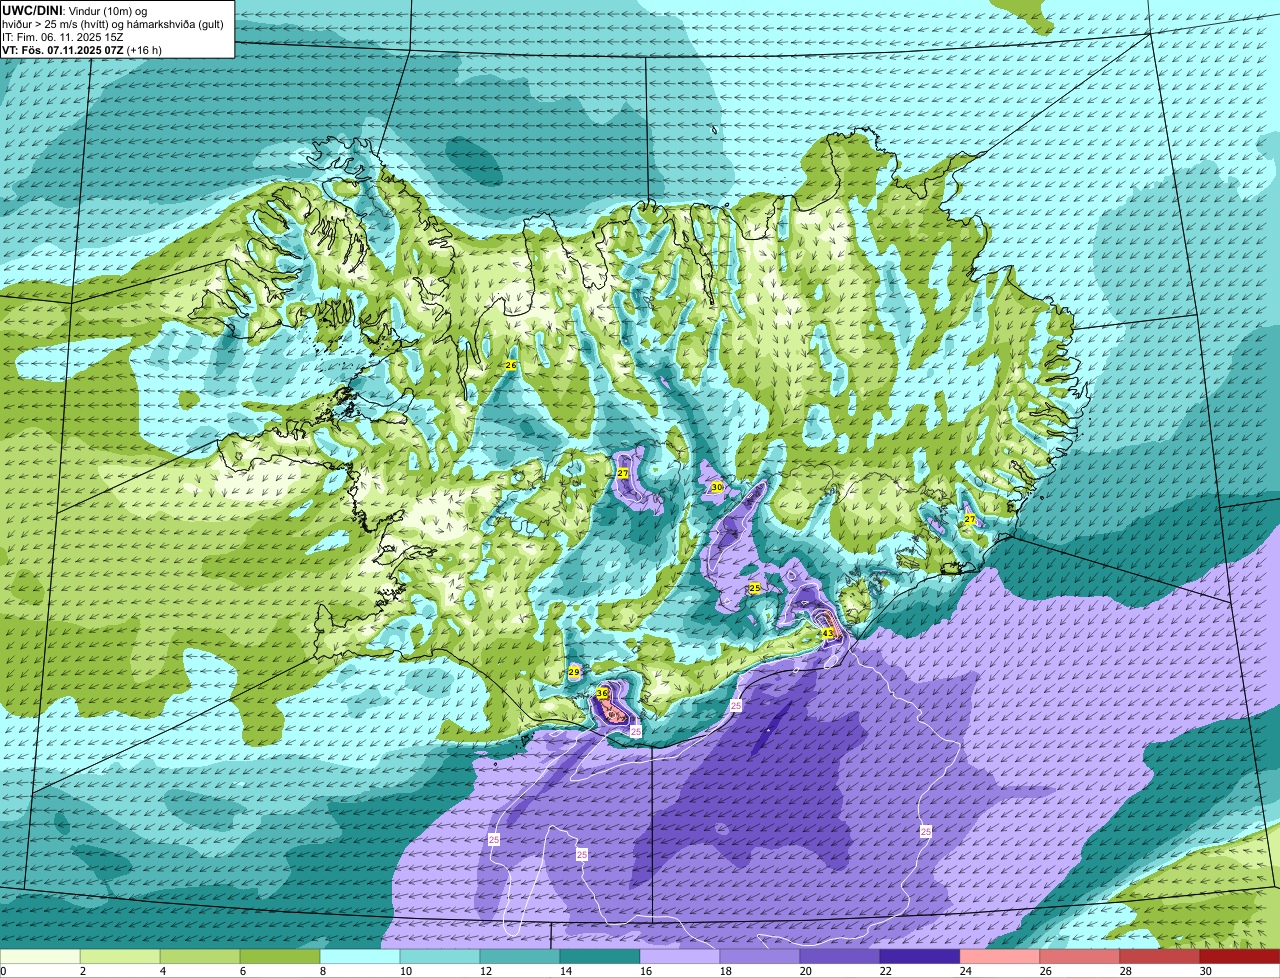Click the yellow 29 gust label
This screenshot has width=1280, height=978.
coord(574,672)
